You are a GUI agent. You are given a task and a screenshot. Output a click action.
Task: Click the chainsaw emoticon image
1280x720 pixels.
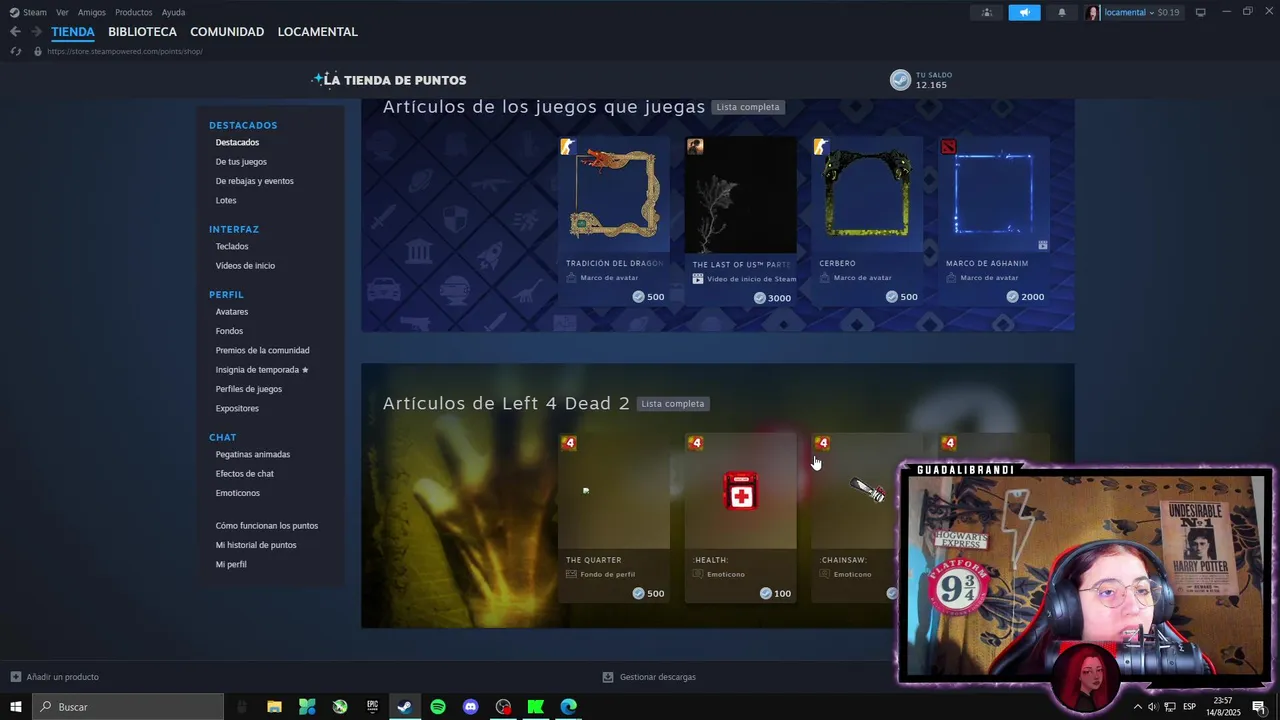tap(867, 490)
